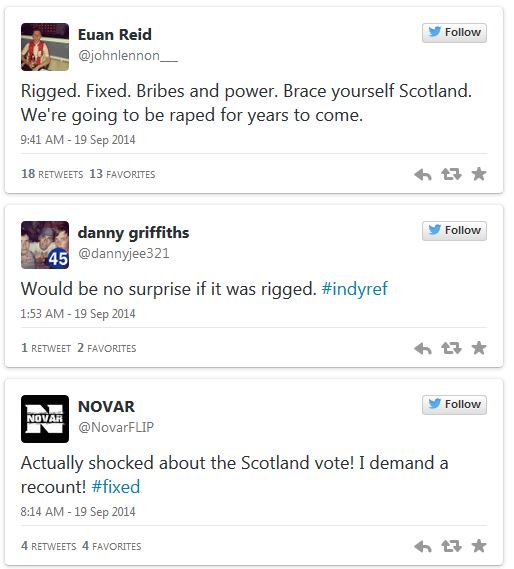
Task: Follow Euan Reid
Action: 454,33
